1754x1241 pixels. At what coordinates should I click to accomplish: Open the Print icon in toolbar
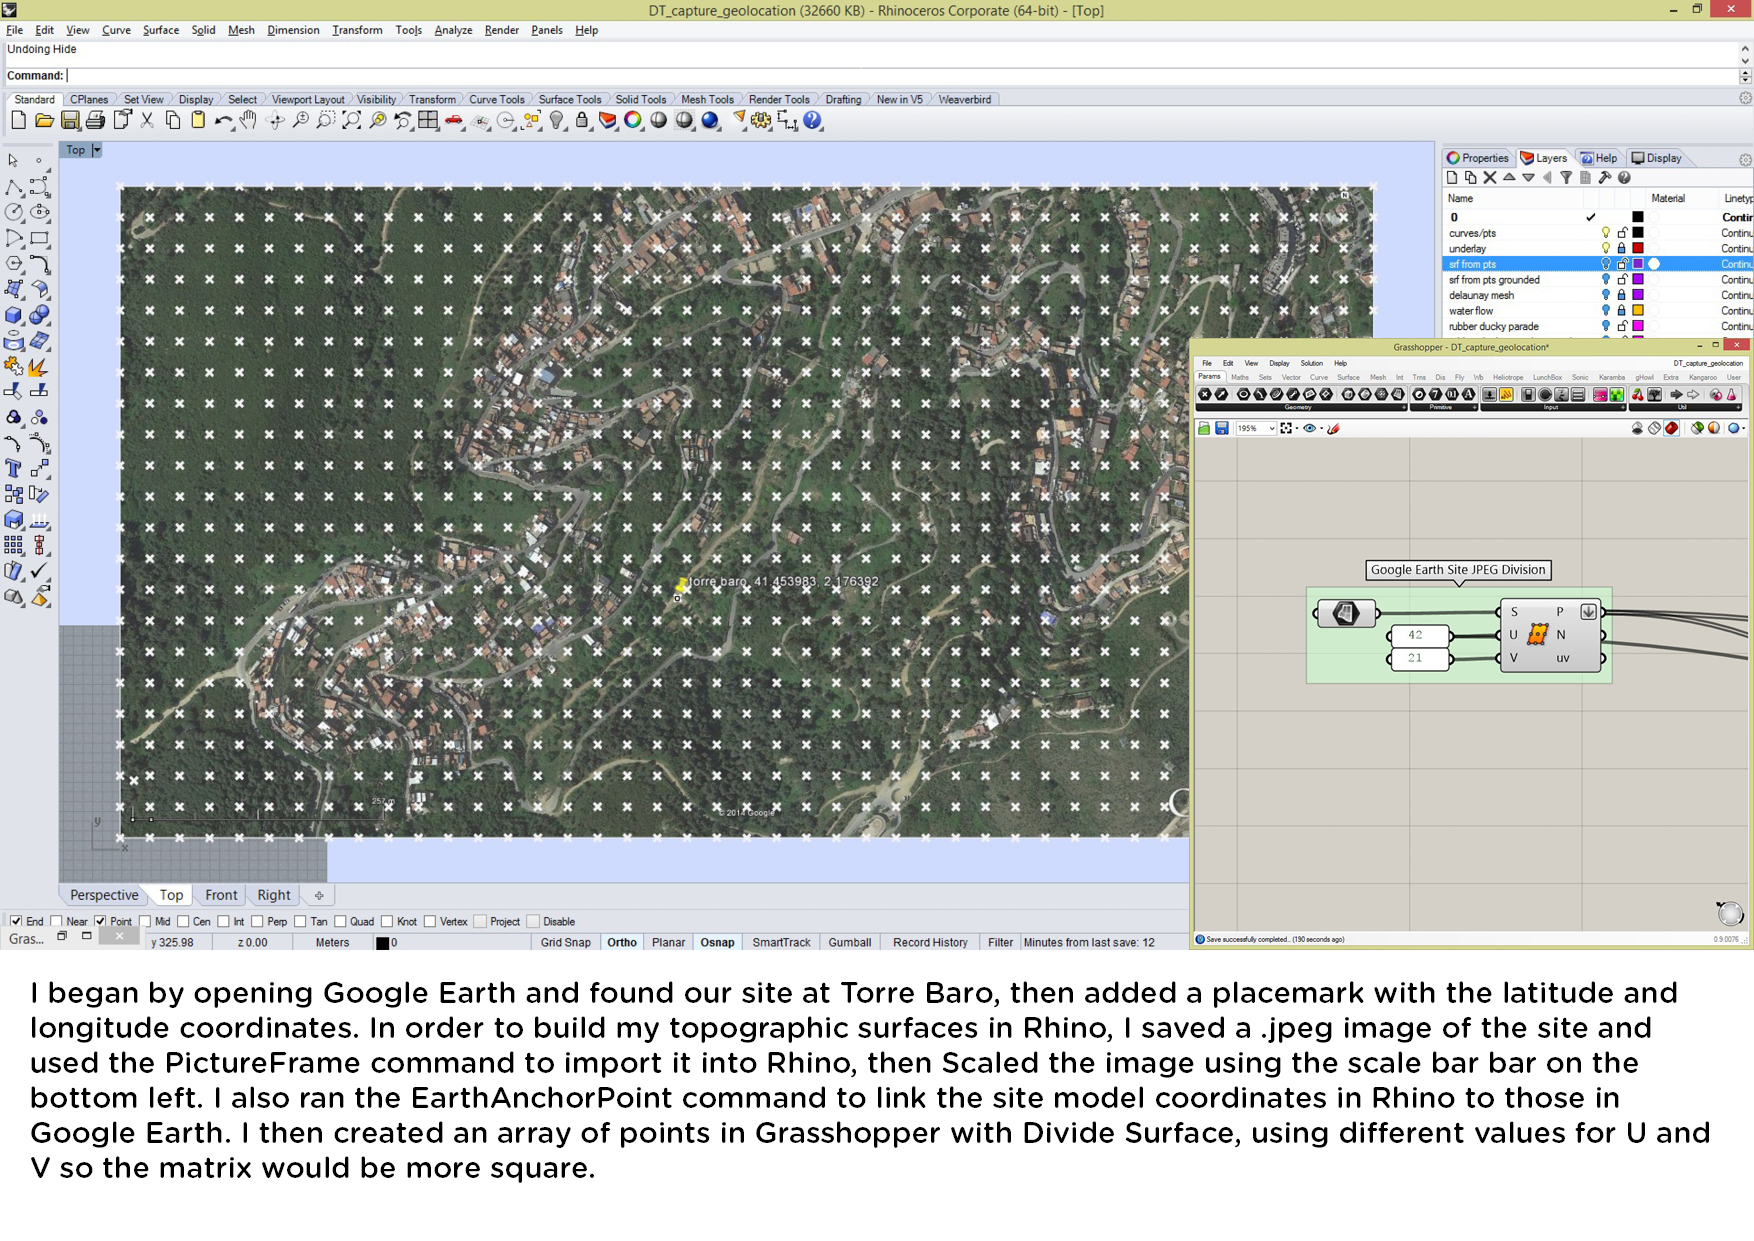pos(95,121)
